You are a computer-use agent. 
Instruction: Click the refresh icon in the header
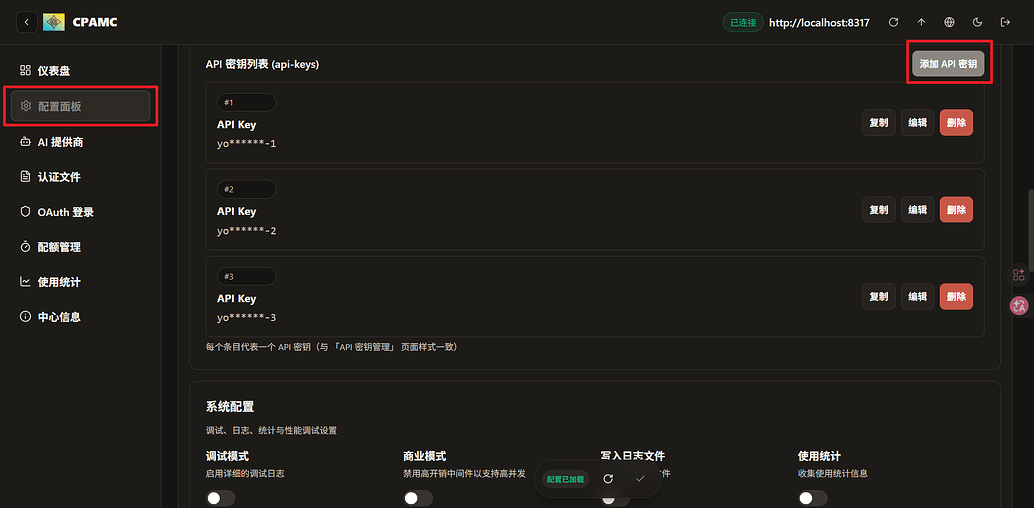pos(894,22)
